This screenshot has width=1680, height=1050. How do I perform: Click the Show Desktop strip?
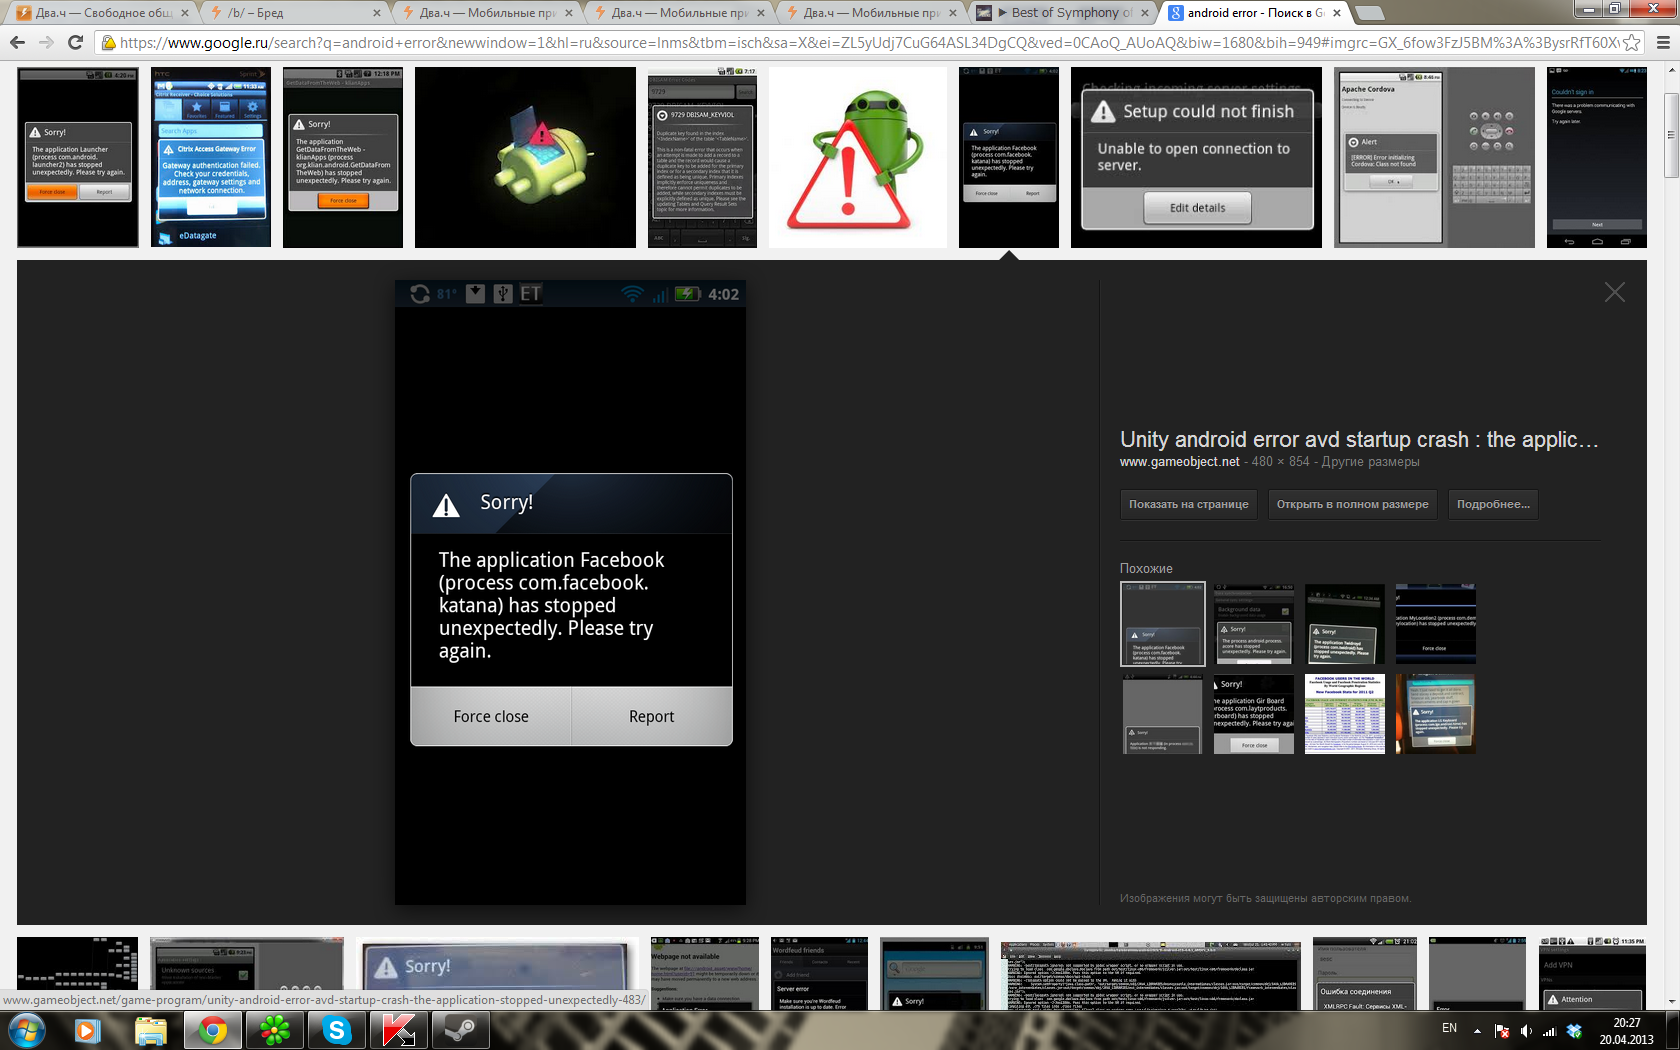point(1674,1030)
